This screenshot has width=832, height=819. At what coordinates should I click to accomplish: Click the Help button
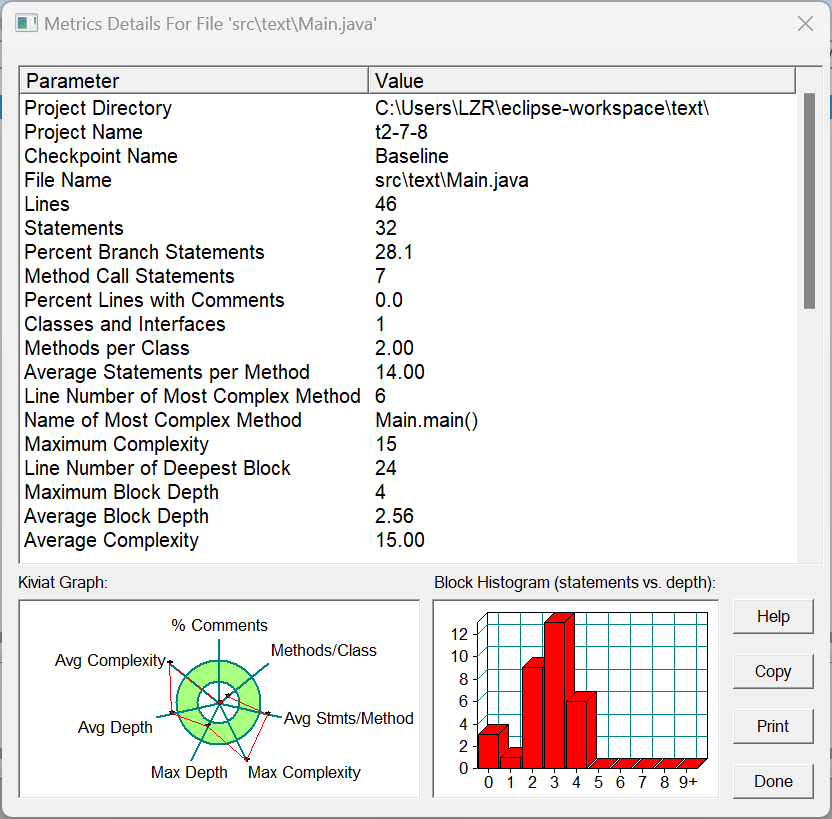point(773,616)
